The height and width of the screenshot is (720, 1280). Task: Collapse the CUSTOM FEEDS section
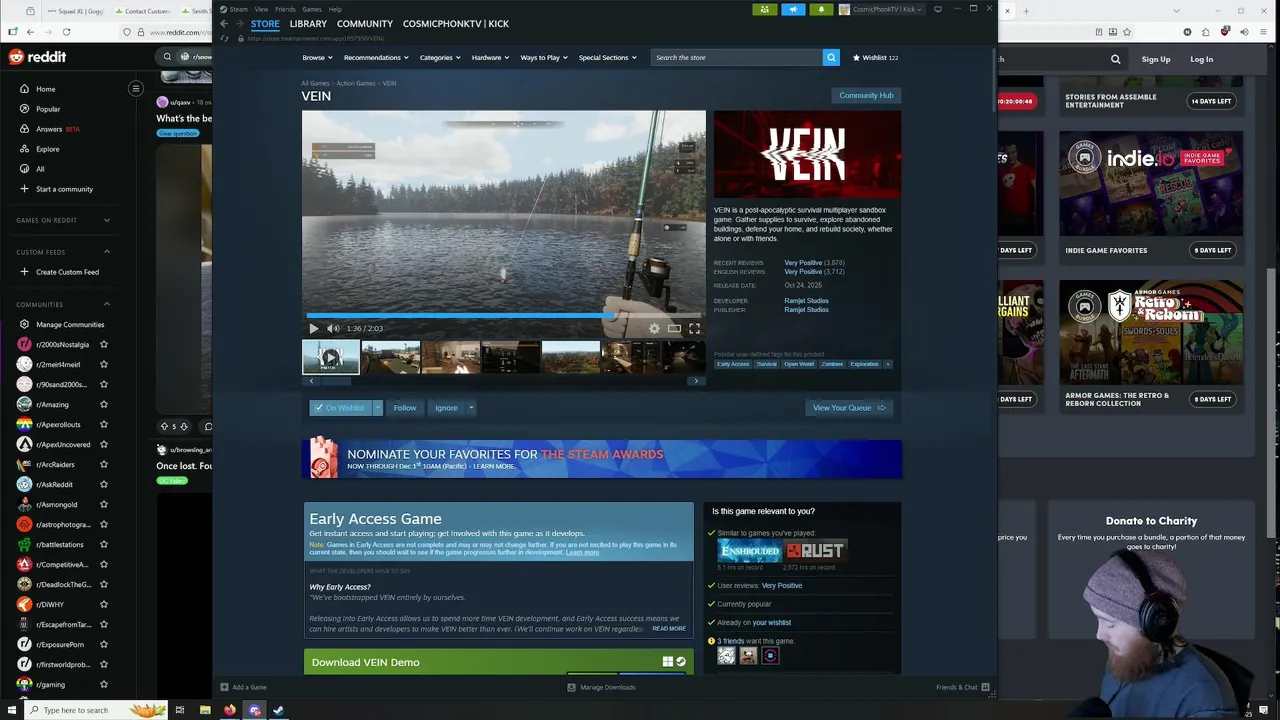[63, 252]
